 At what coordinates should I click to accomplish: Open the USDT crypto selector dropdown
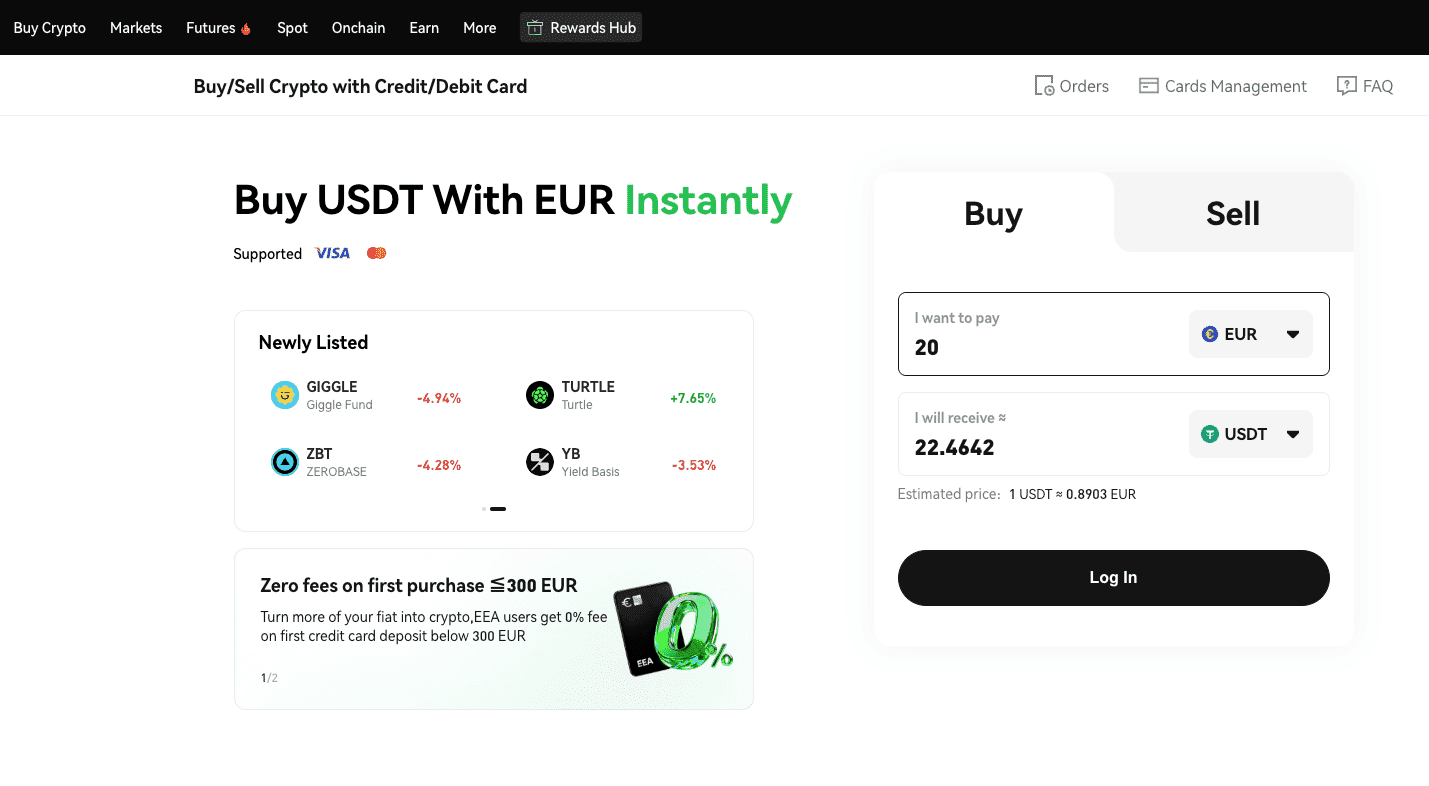1250,433
